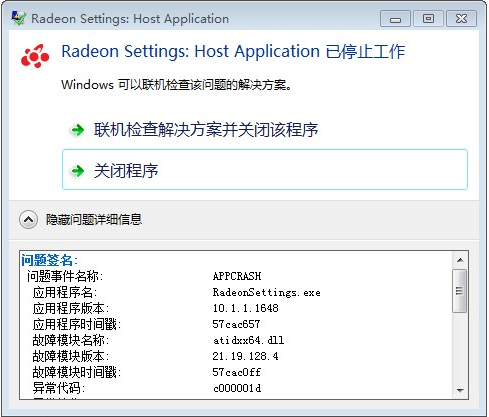Screen dimensions: 489x417
Task: Click fault module atidxx64.dll
Action: pos(248,340)
